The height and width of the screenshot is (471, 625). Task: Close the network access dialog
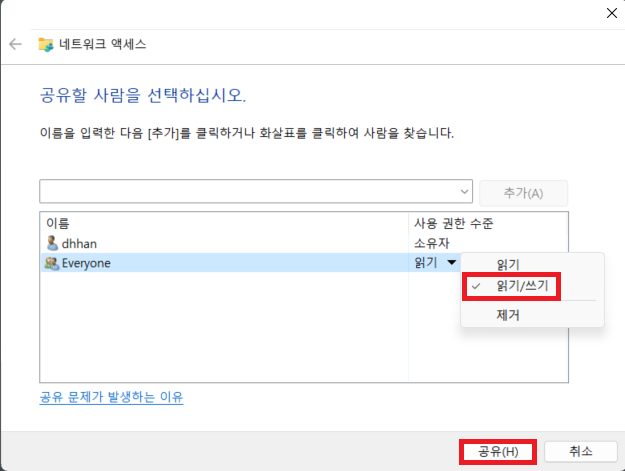(x=611, y=13)
